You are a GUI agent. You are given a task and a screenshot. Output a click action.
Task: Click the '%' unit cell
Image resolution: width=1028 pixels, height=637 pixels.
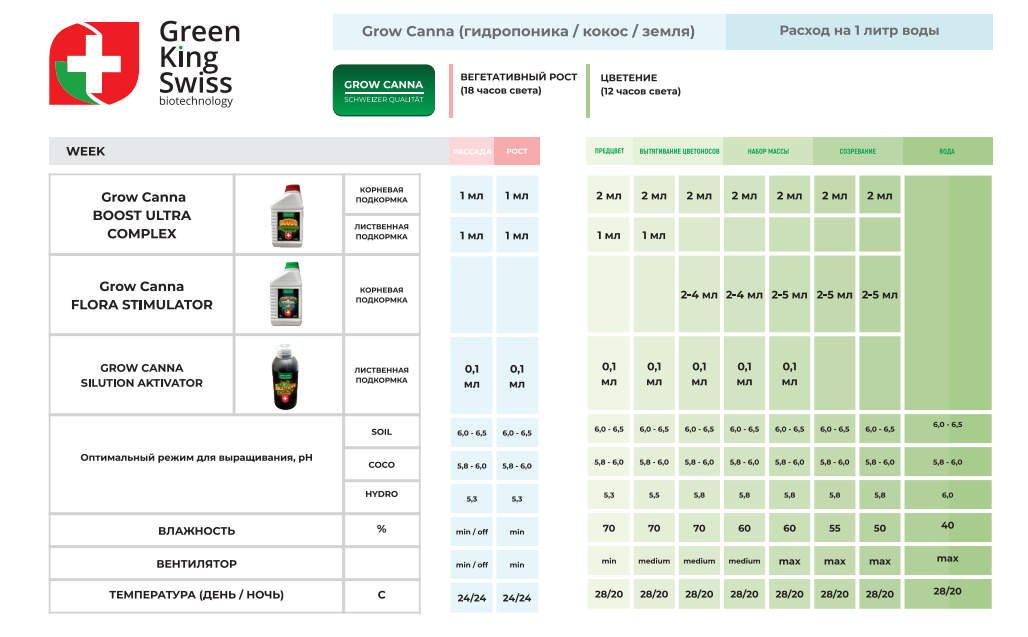tap(382, 529)
